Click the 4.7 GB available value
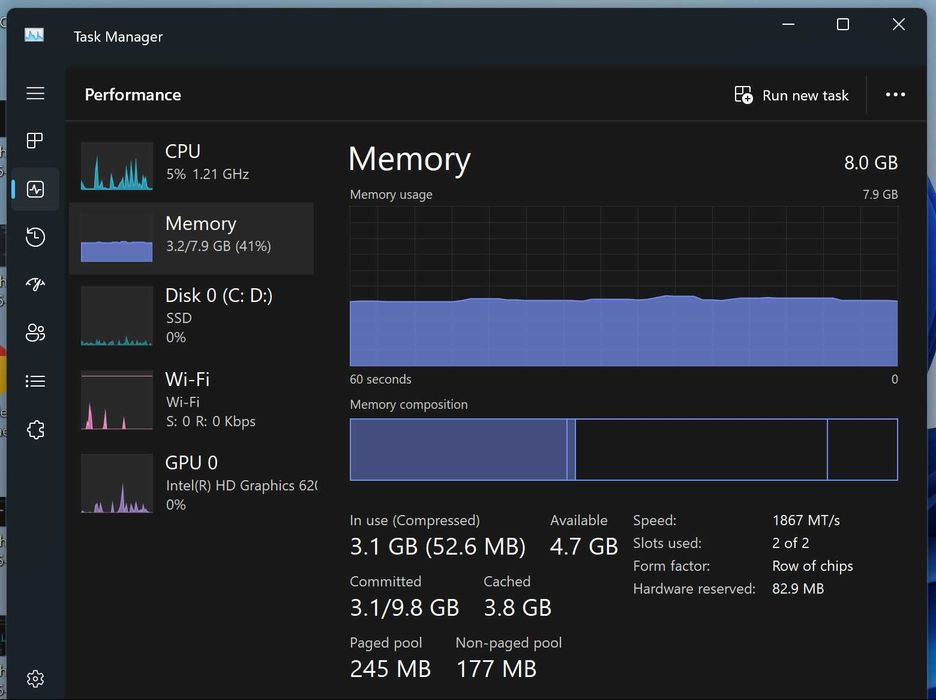The image size is (936, 700). [584, 547]
